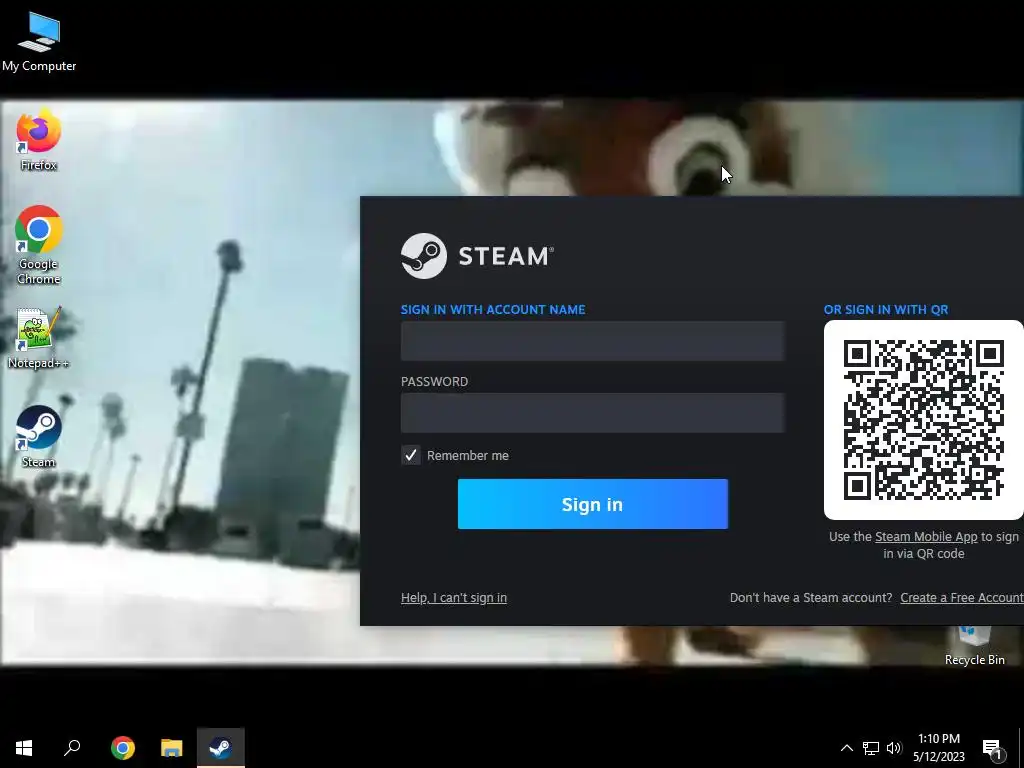
Task: Open the taskbar search magnifier
Action: click(72, 748)
